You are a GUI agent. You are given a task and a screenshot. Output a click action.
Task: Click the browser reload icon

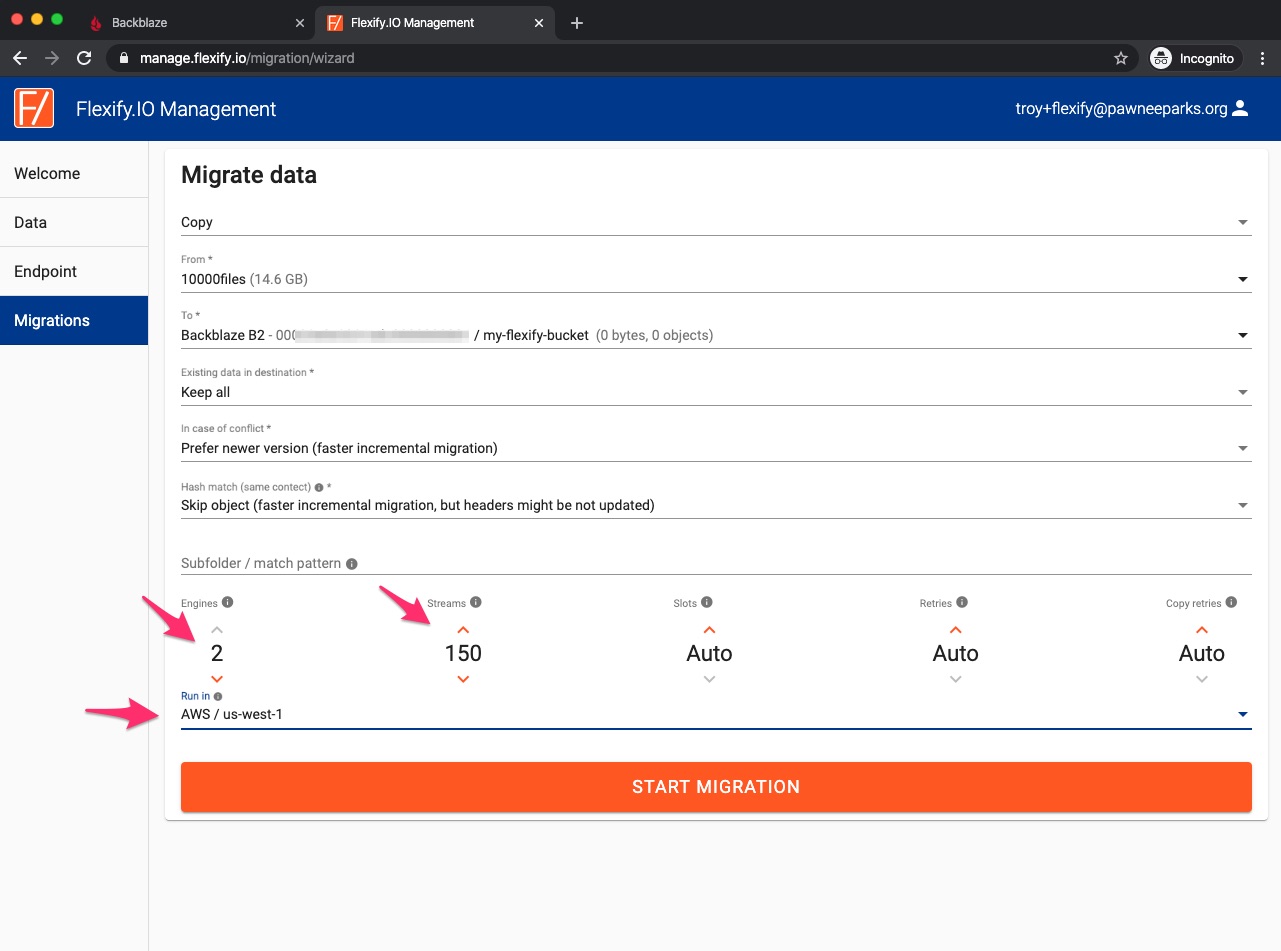pos(84,58)
